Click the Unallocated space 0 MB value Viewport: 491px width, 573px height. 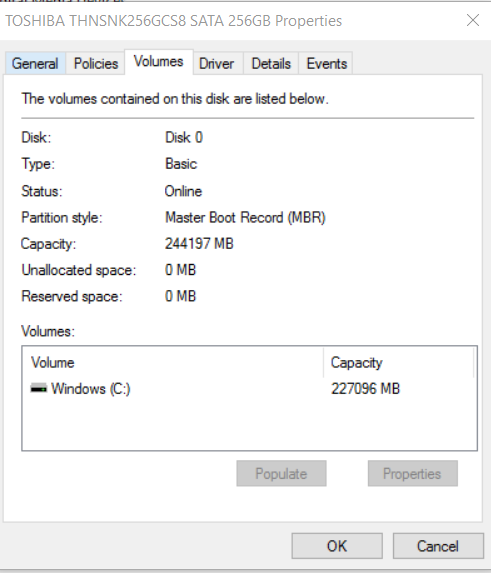180,270
